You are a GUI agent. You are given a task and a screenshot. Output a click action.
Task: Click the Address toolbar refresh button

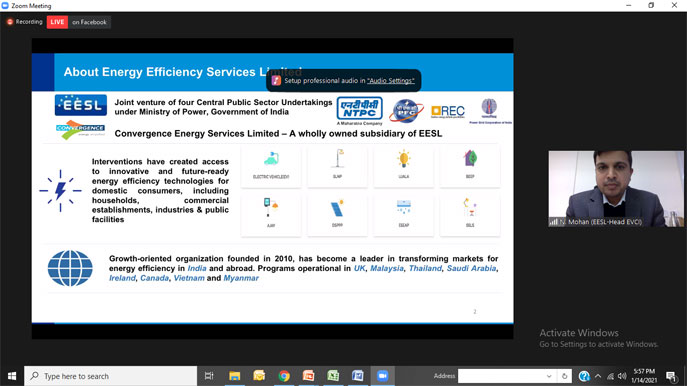point(564,376)
